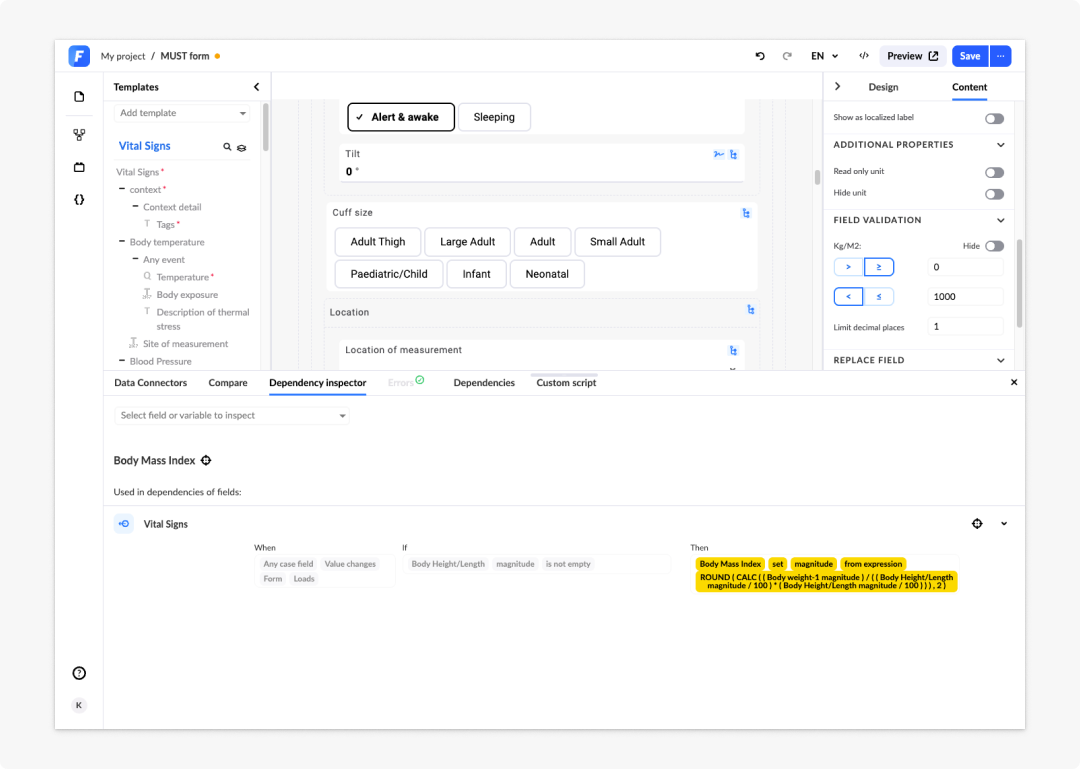
Task: Collapse the Field Validation section
Action: (x=1001, y=221)
